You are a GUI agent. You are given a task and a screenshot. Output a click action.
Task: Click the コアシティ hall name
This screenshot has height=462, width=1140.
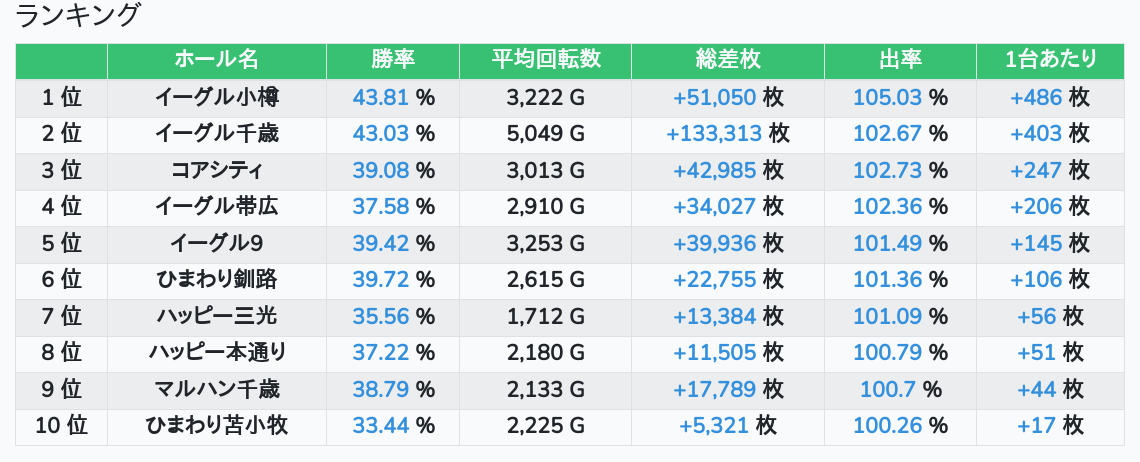[217, 170]
